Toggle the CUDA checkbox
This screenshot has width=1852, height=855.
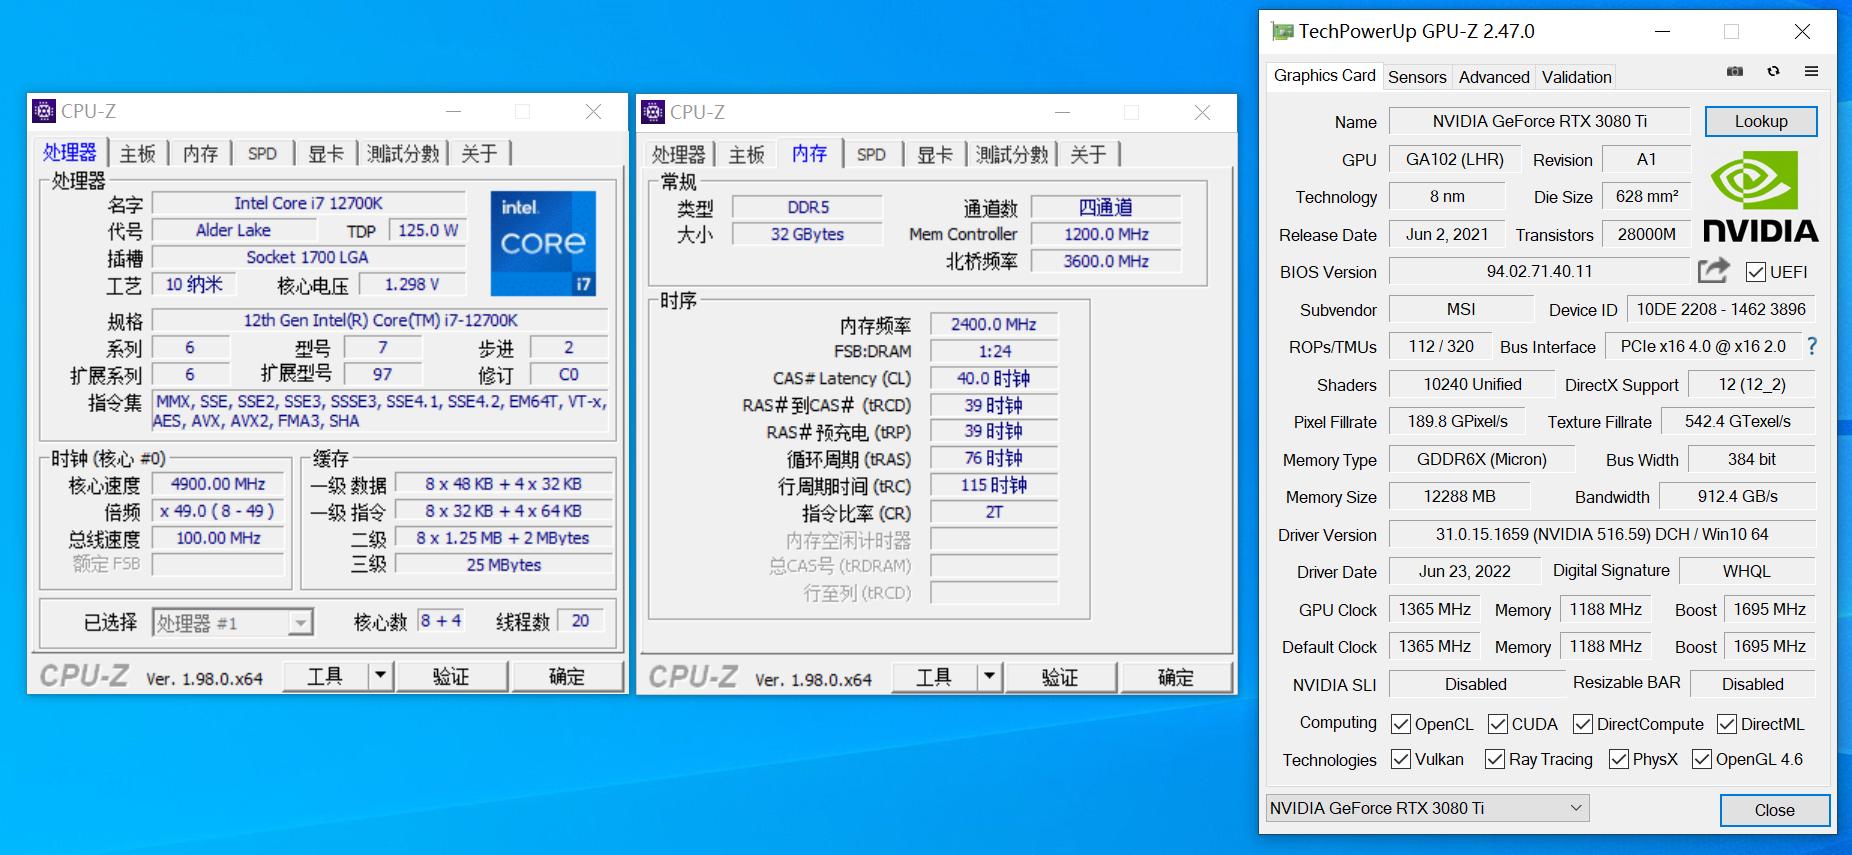1498,724
